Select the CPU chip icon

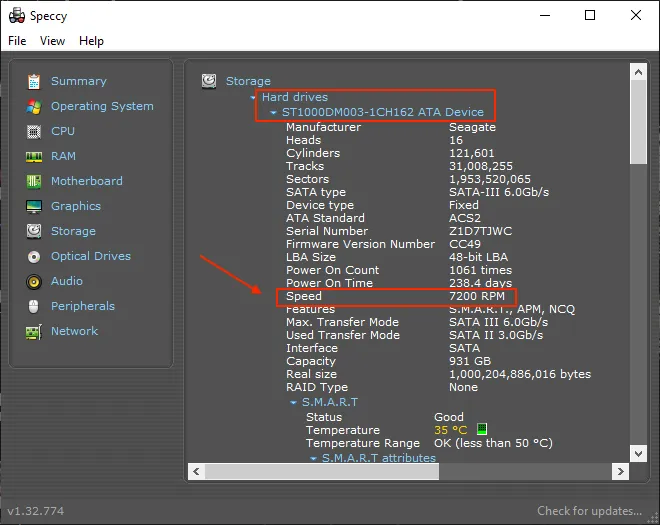pos(34,131)
